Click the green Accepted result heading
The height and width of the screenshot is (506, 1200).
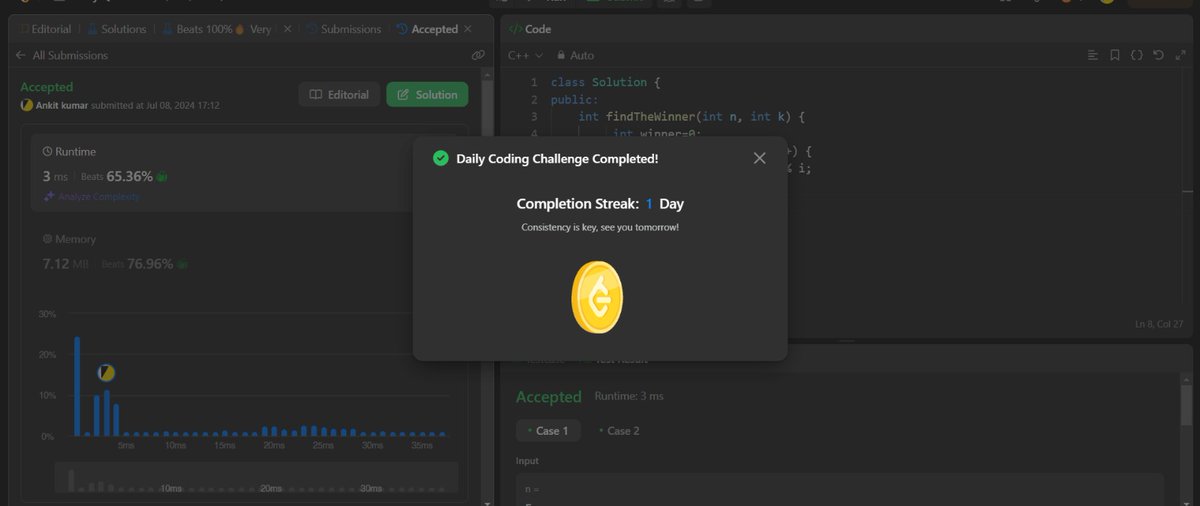548,397
